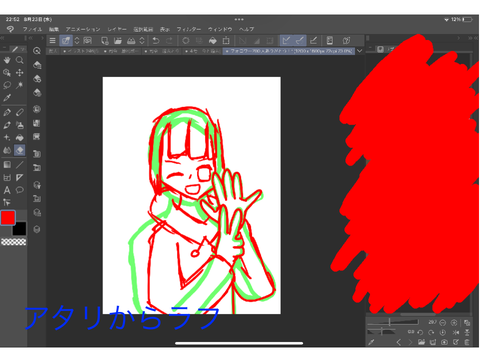This screenshot has width=480, height=360.
Task: Open the ファイル menu
Action: (32, 29)
